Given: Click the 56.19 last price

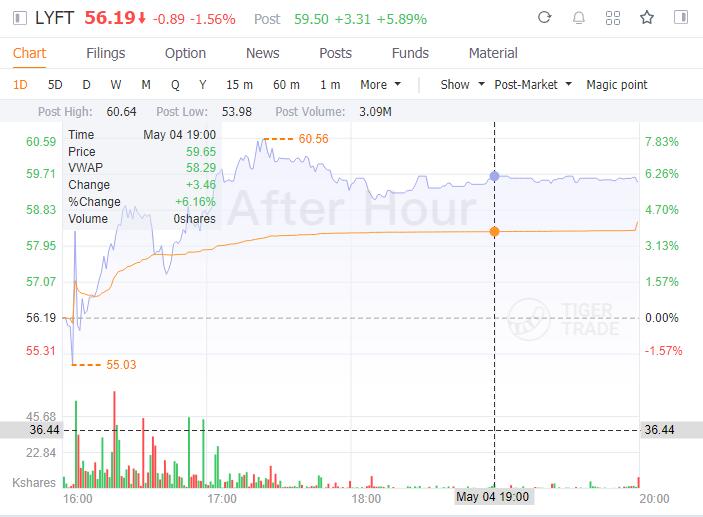Looking at the screenshot, I should tap(109, 18).
